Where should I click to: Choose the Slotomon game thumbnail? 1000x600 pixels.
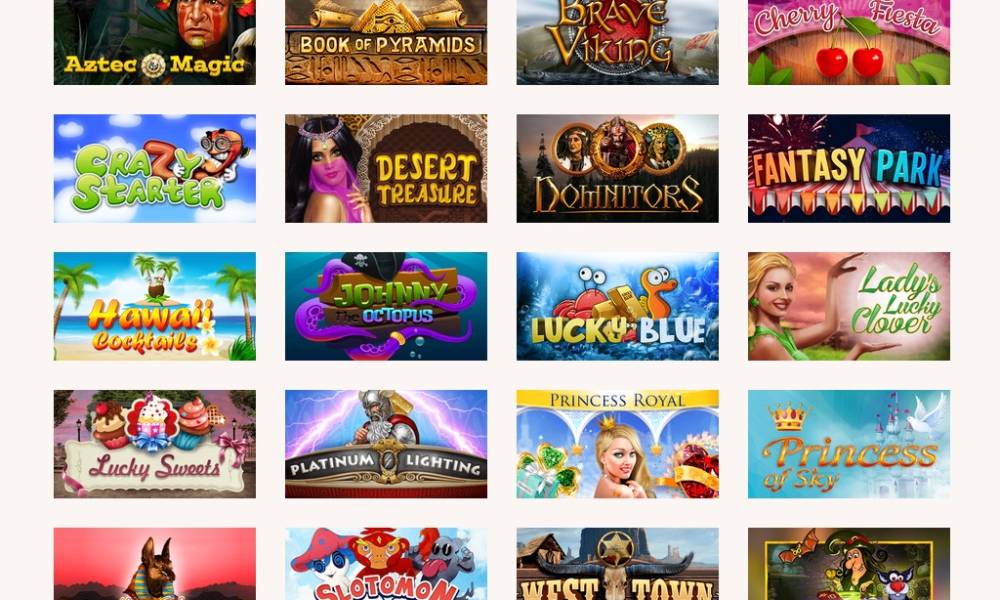pyautogui.click(x=386, y=564)
